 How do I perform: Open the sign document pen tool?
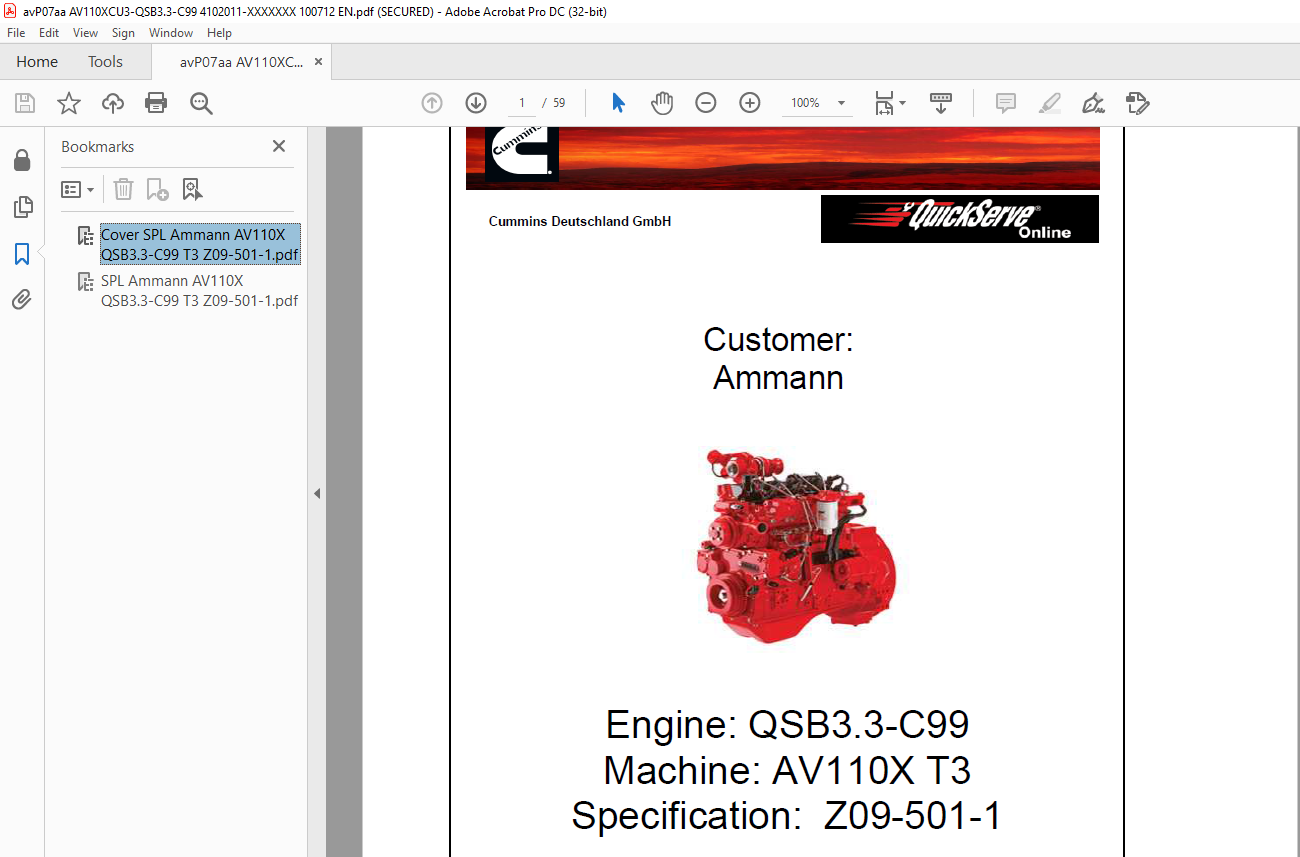pos(1094,103)
